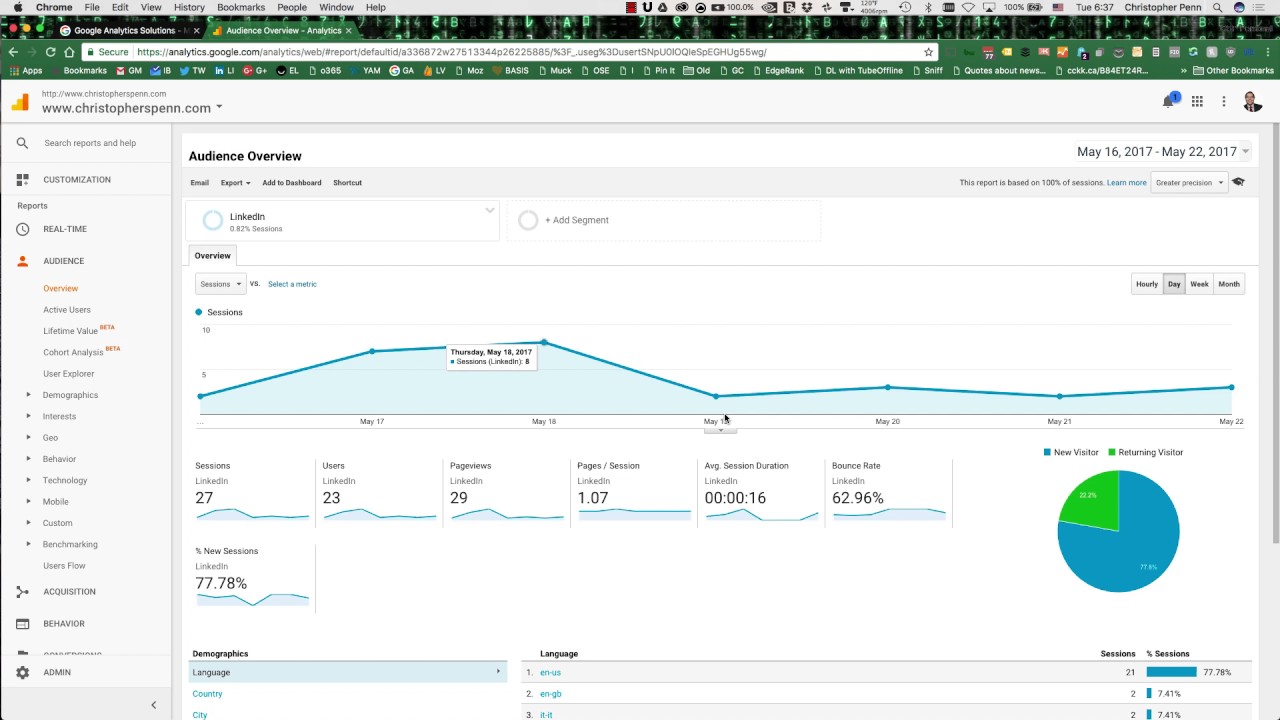Expand the Mobile sidebar section
The image size is (1280, 720).
(28, 502)
